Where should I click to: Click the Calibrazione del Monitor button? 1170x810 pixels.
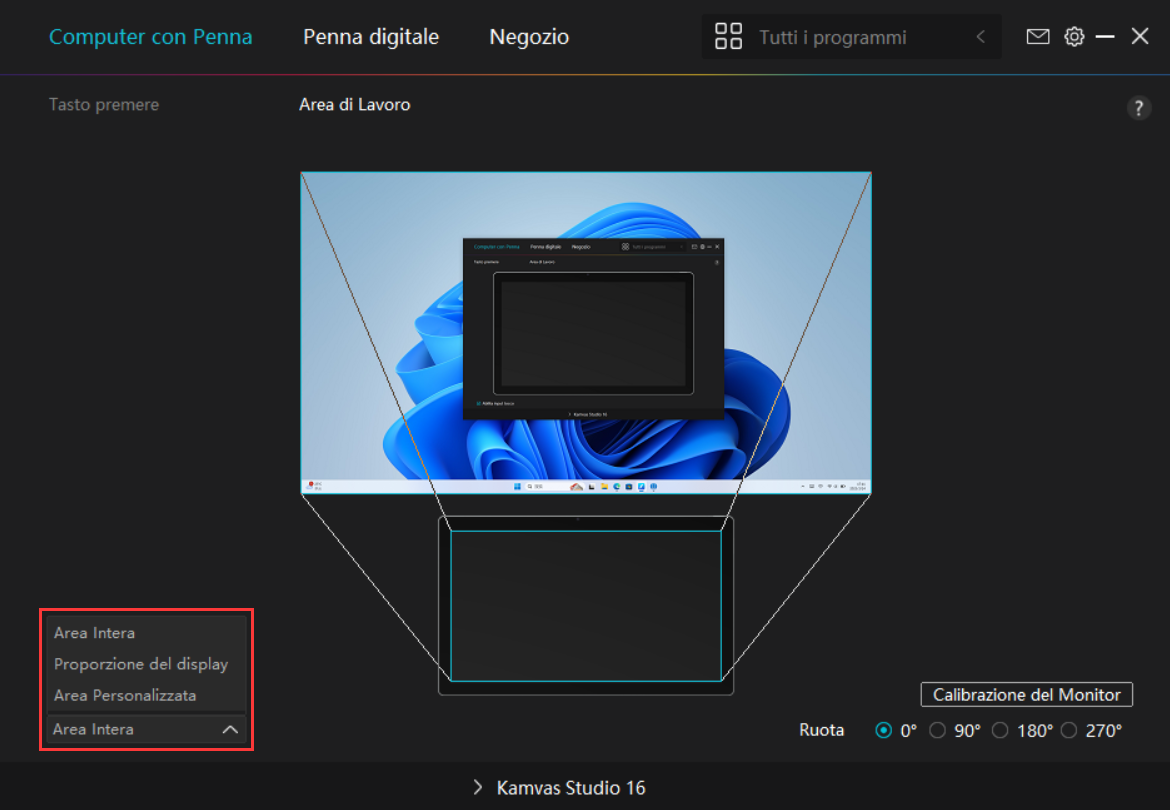click(x=1026, y=694)
